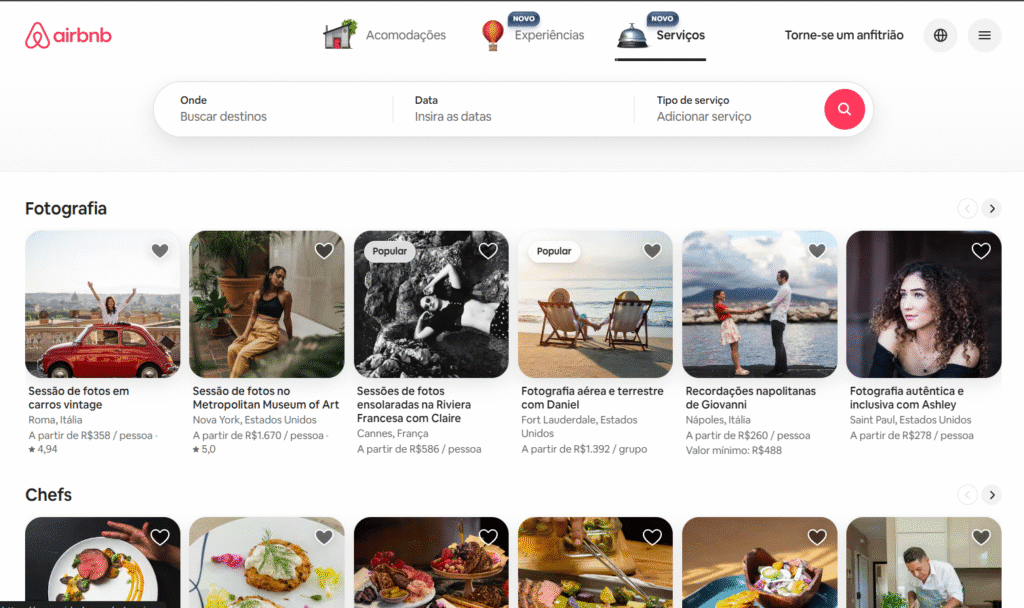Screen dimensions: 1024x608
Task: Heart the Napoli couple photo listing
Action: [817, 251]
